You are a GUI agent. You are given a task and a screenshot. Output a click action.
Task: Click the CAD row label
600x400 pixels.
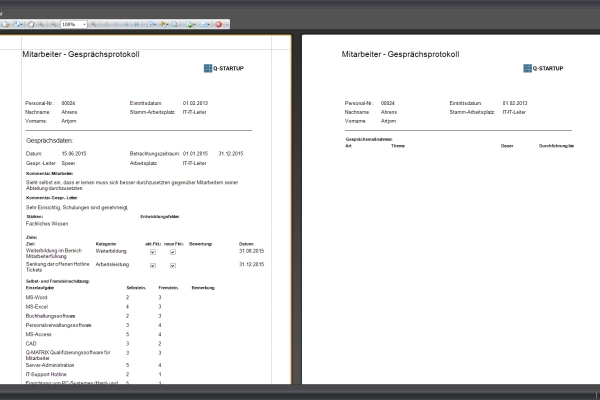pyautogui.click(x=31, y=344)
